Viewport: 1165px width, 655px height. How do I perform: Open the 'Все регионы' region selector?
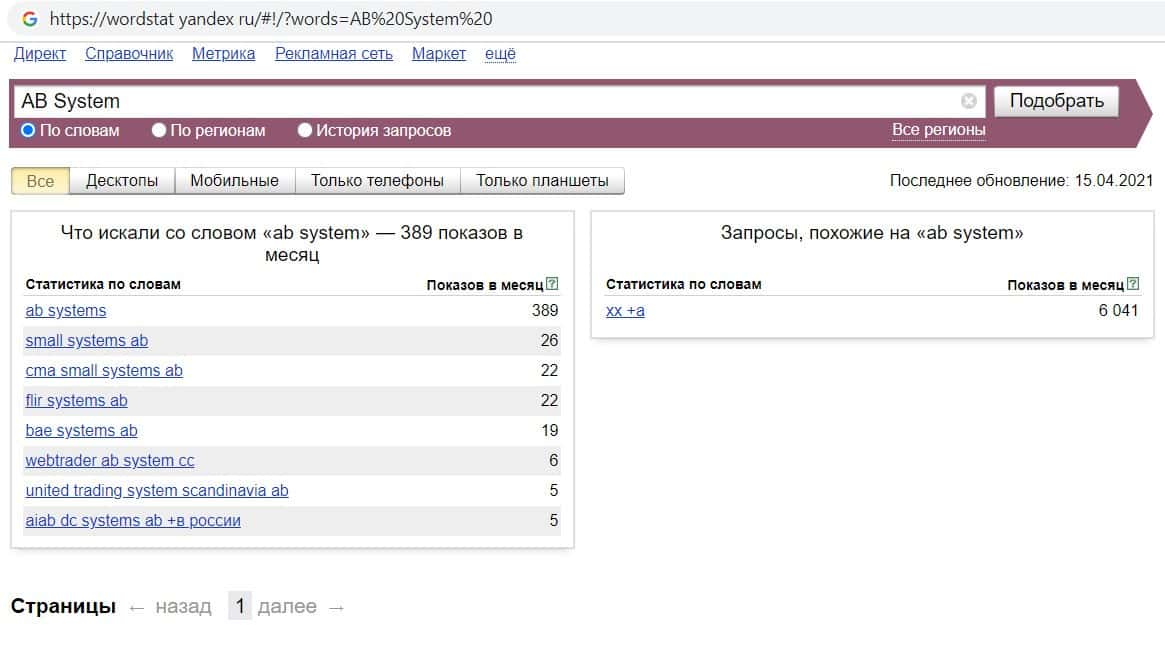tap(938, 130)
